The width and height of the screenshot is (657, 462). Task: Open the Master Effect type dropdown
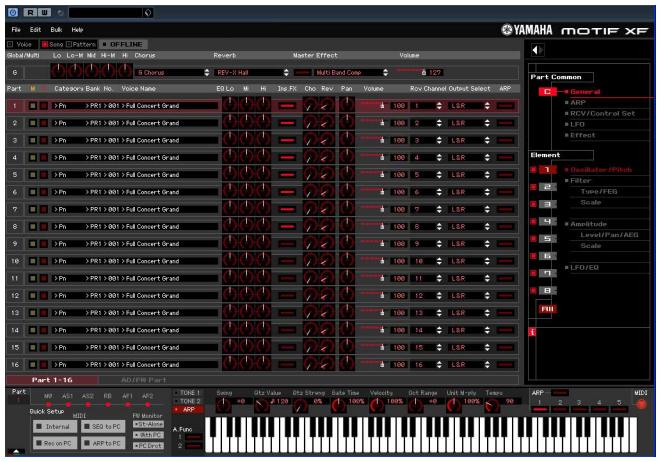pos(351,72)
